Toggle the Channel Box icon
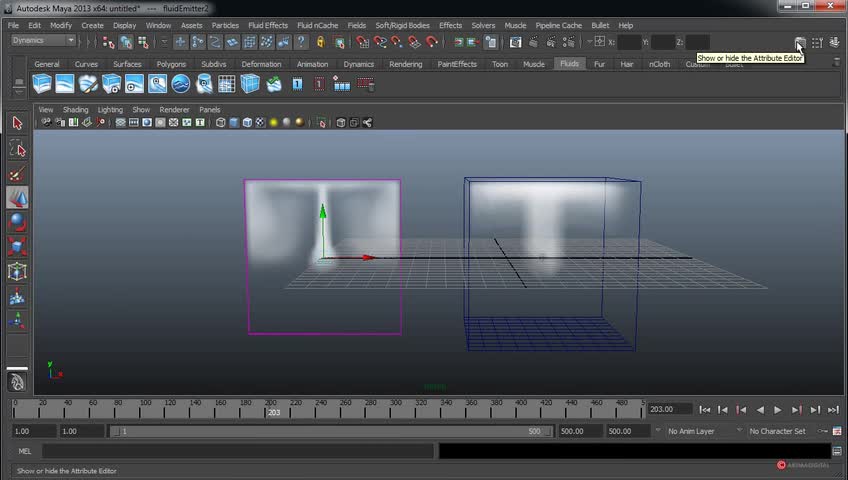The width and height of the screenshot is (848, 480). pyautogui.click(x=834, y=42)
